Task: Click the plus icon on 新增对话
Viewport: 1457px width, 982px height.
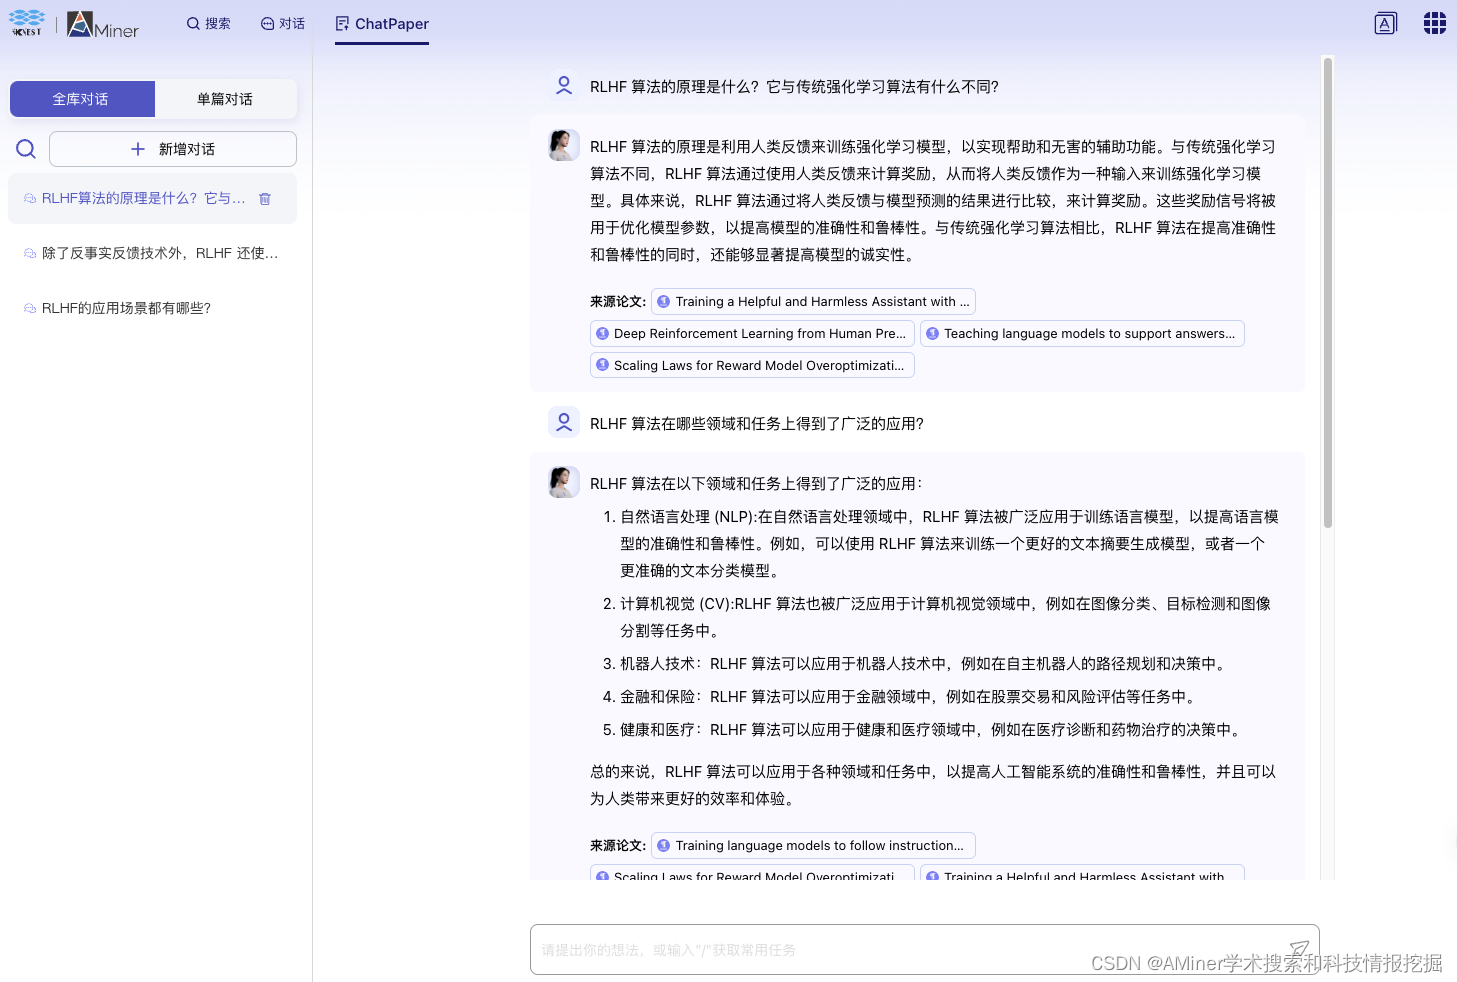Action: point(137,148)
